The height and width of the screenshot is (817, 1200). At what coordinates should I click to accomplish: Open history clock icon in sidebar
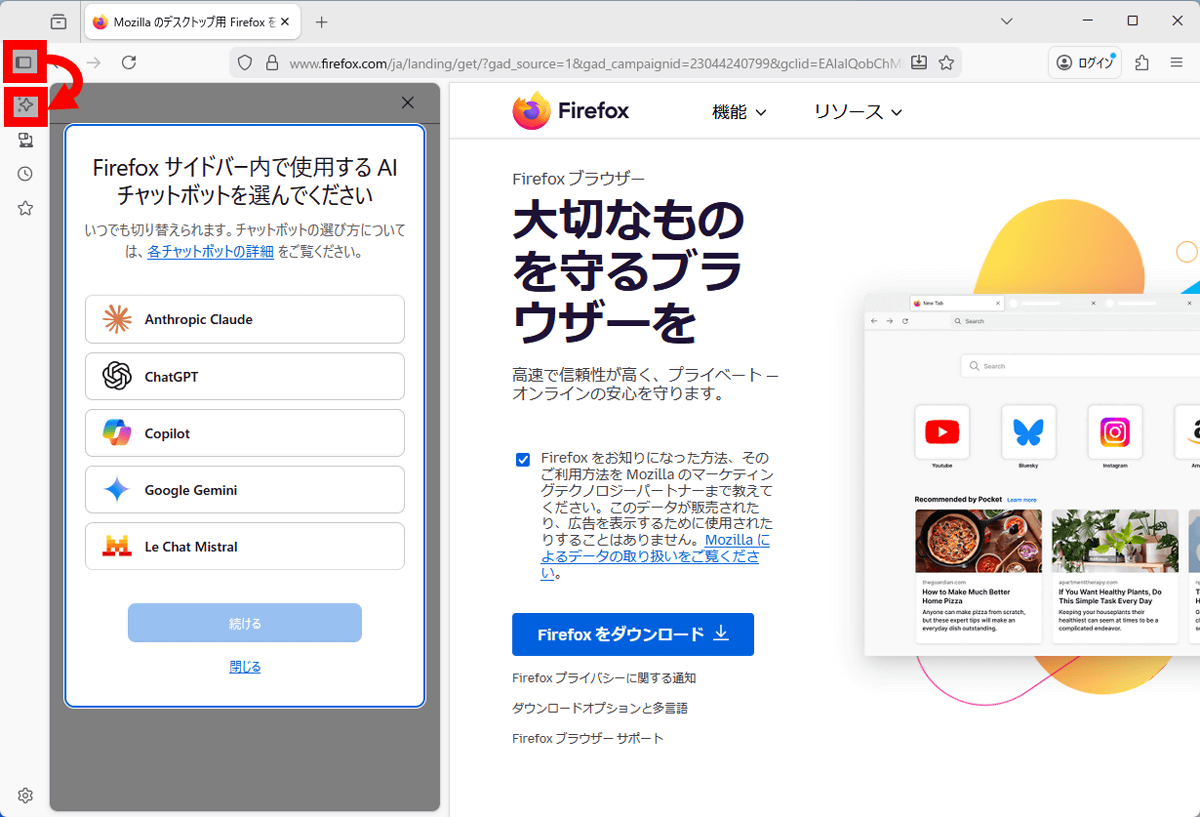coord(25,174)
